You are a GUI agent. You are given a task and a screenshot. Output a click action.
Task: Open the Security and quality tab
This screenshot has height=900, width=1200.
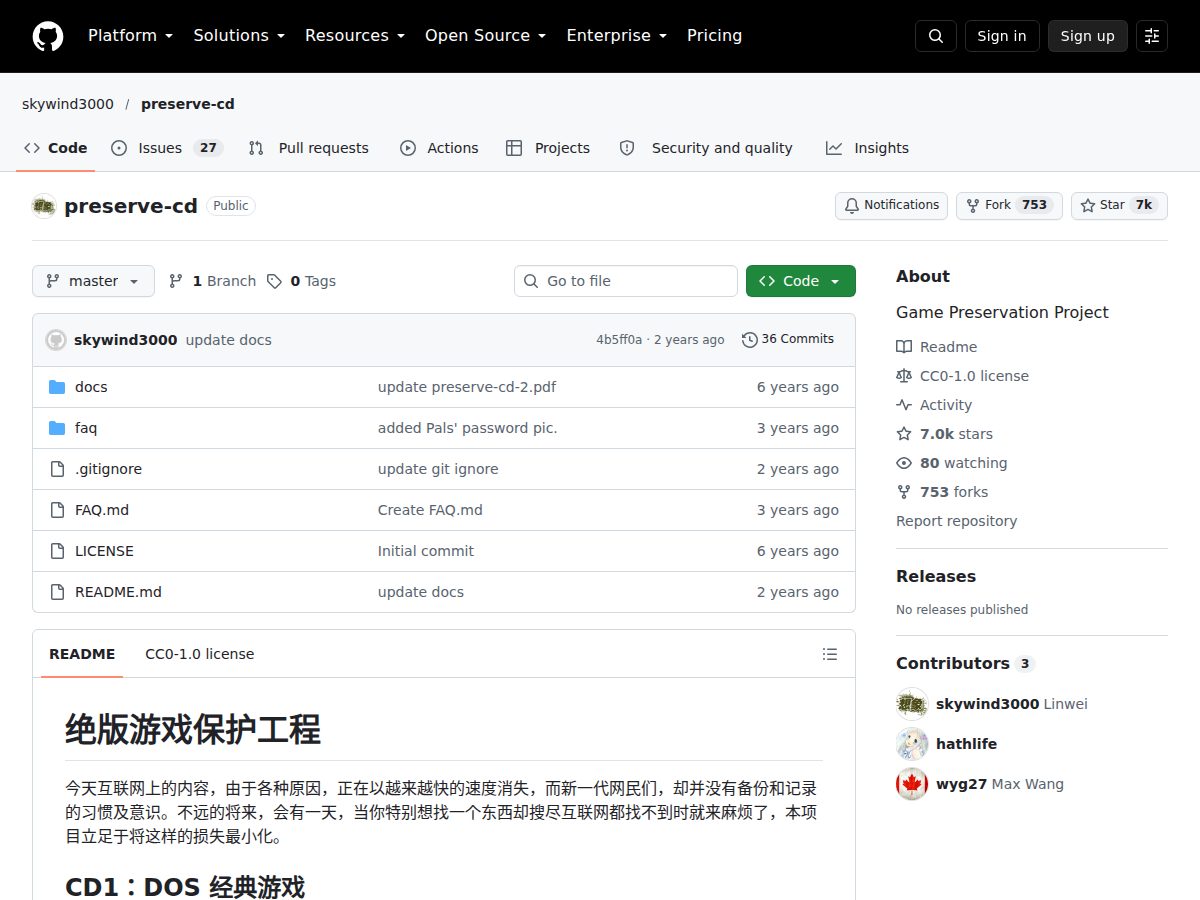click(x=707, y=148)
